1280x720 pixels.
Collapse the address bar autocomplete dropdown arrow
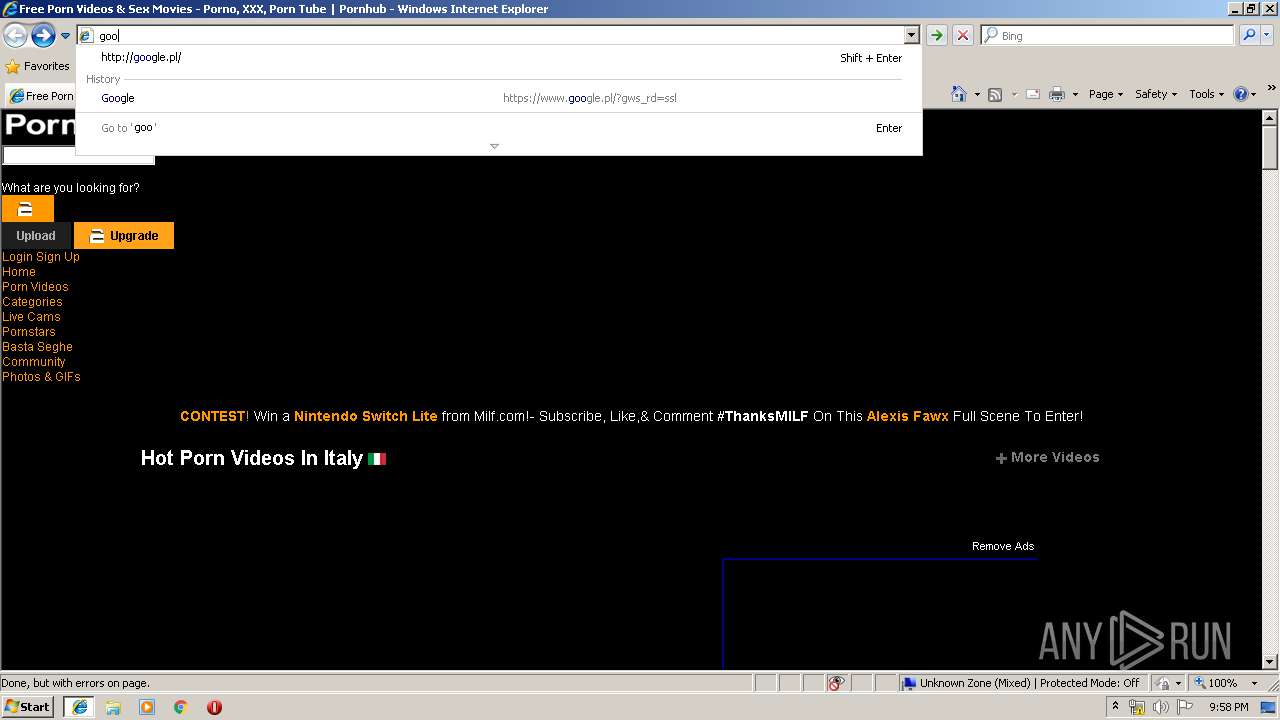point(911,36)
